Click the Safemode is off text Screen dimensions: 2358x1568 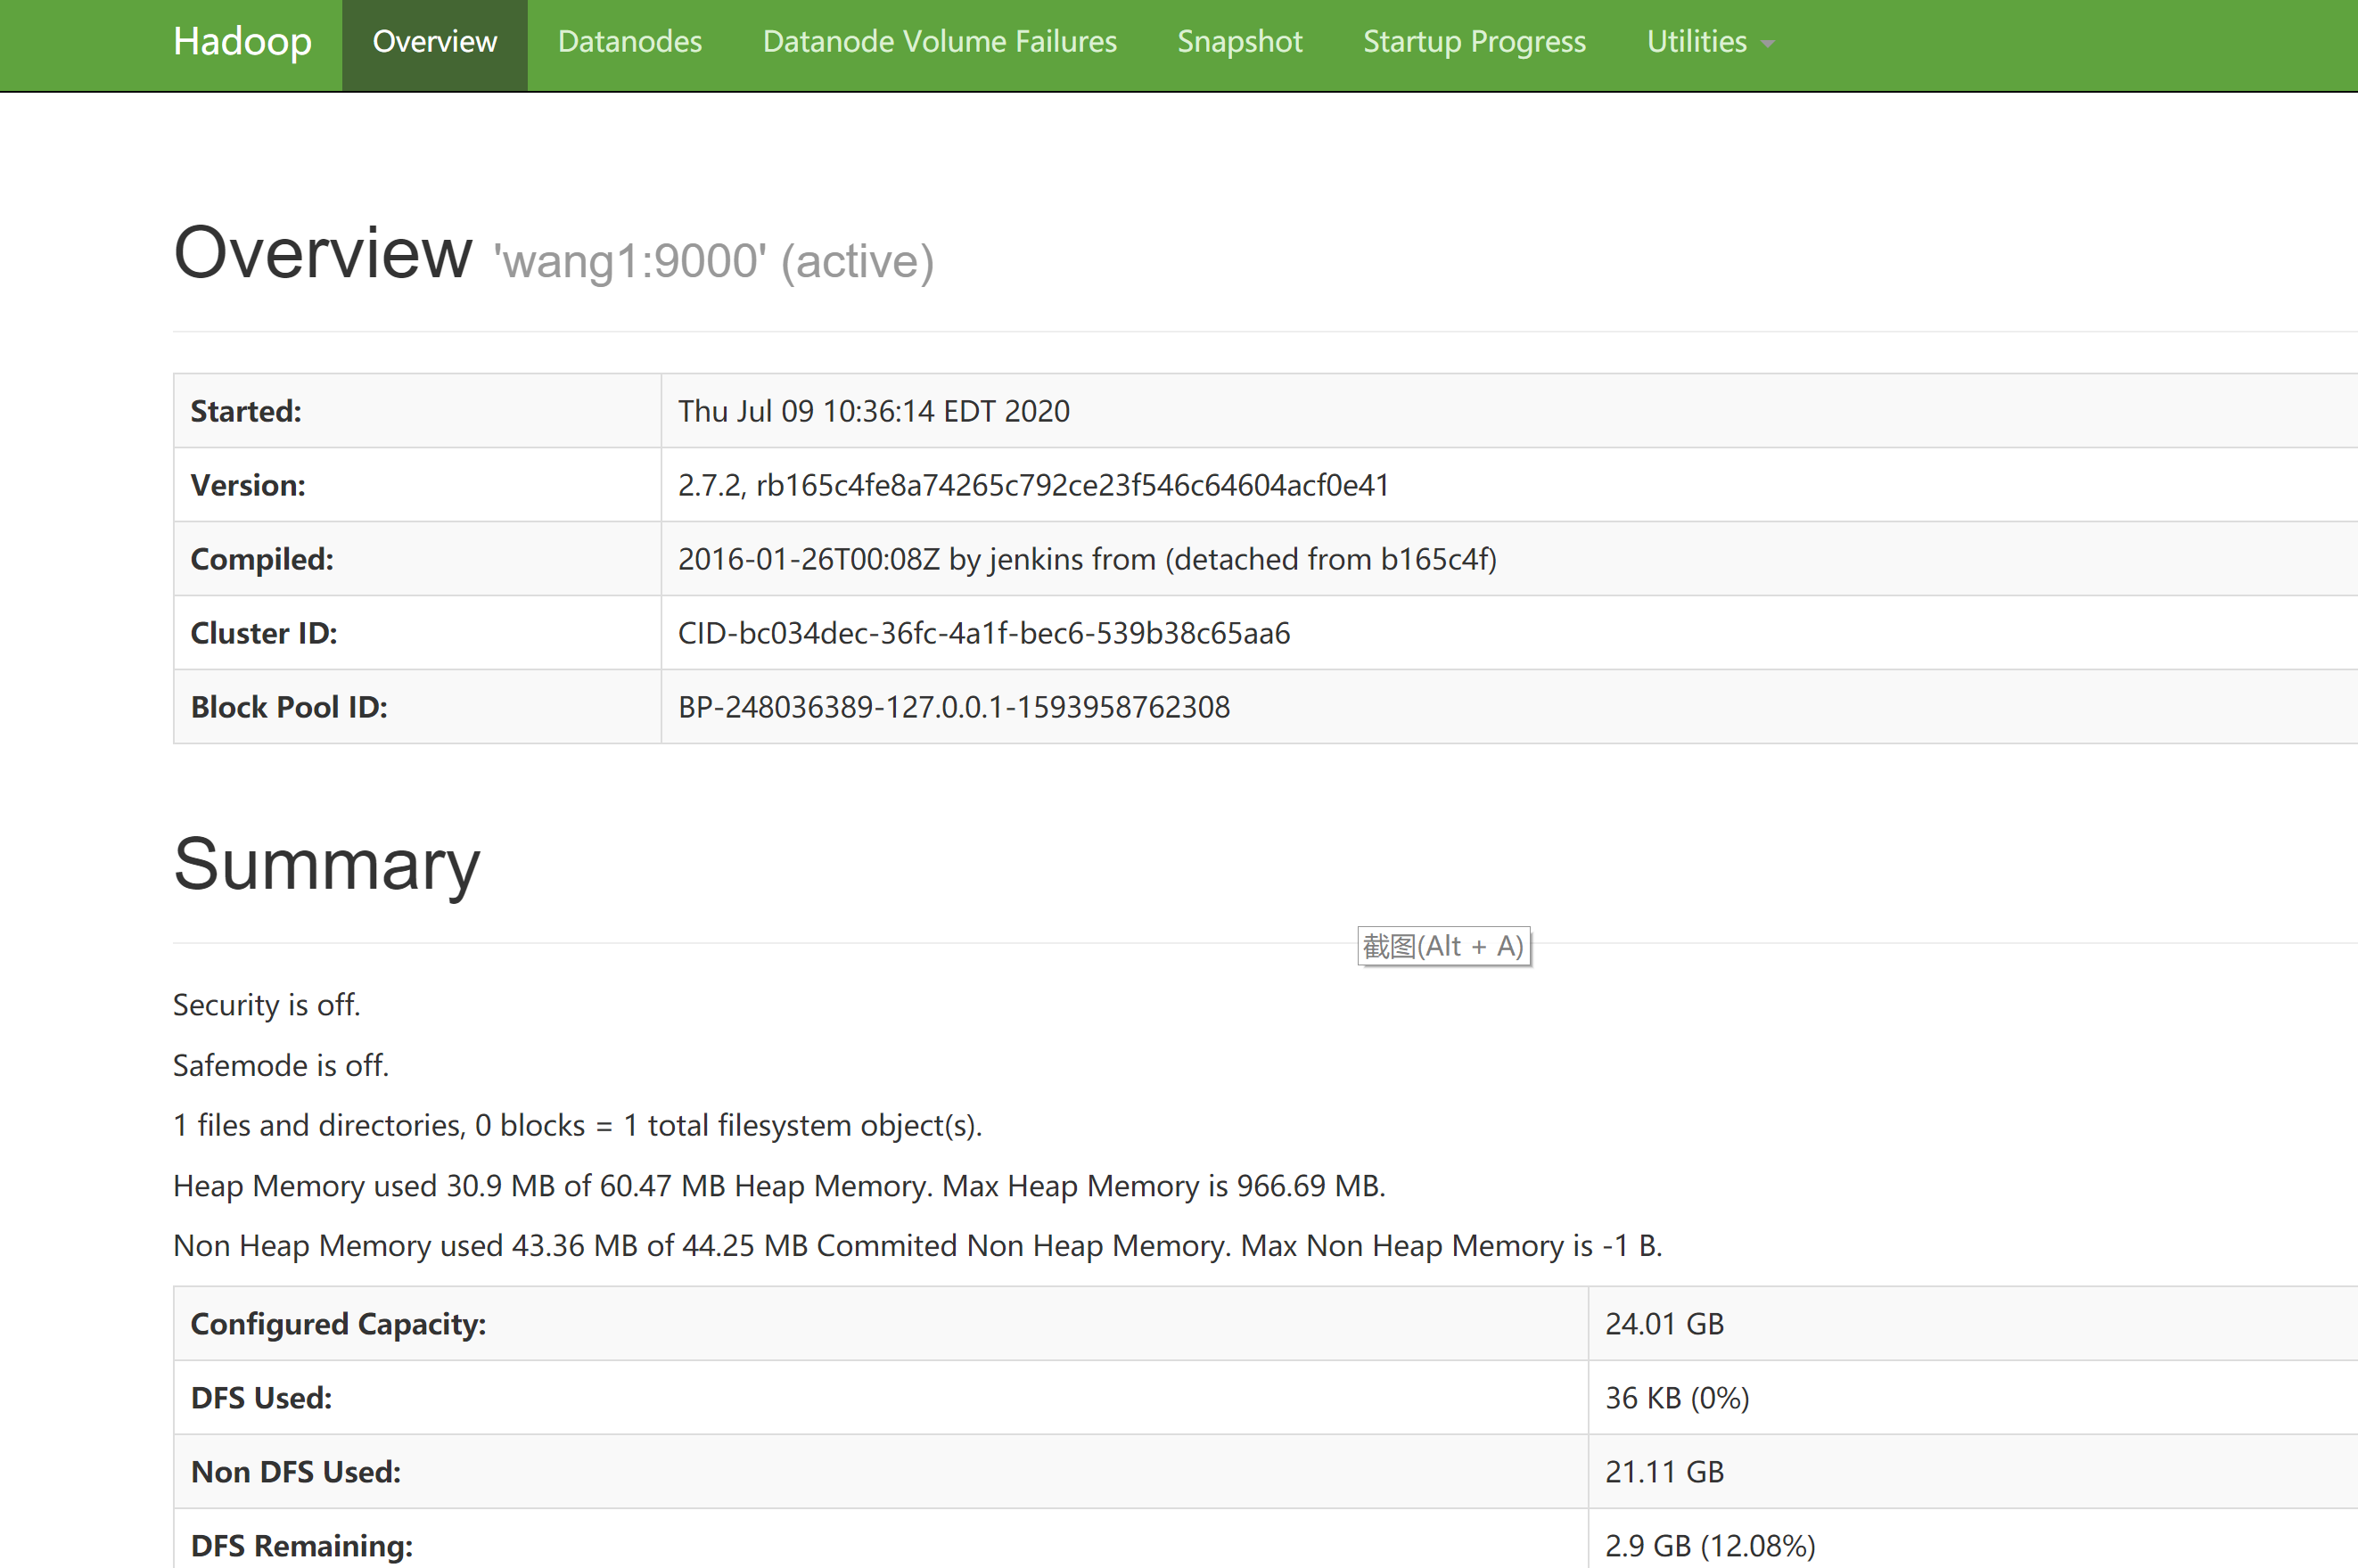[281, 1065]
